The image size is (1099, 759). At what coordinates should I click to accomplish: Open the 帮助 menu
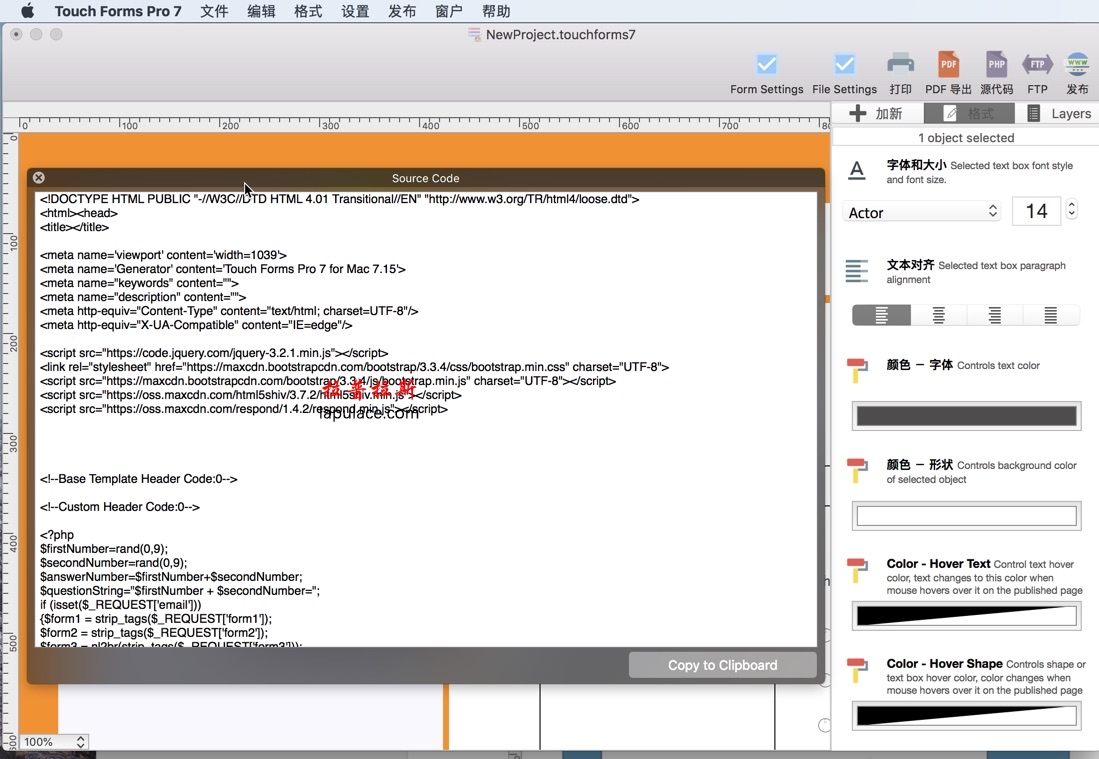(x=496, y=11)
